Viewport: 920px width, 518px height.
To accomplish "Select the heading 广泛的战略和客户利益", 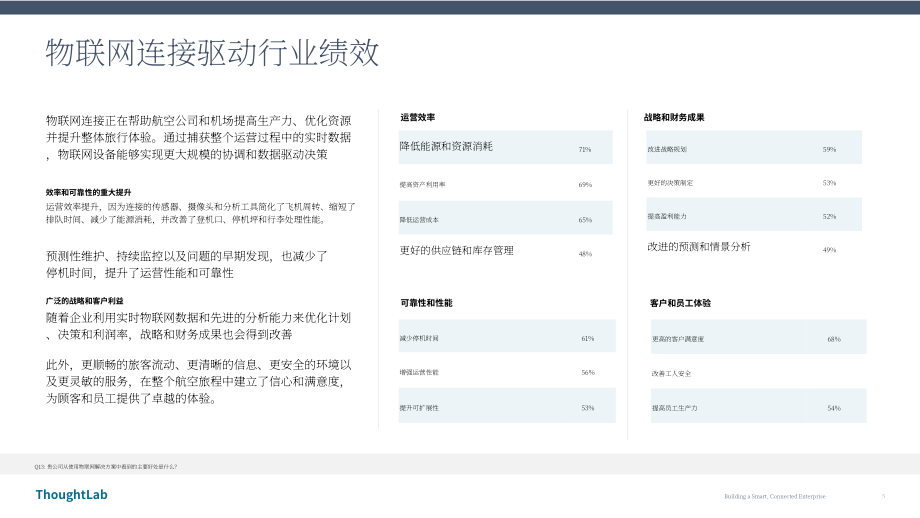I will point(84,301).
